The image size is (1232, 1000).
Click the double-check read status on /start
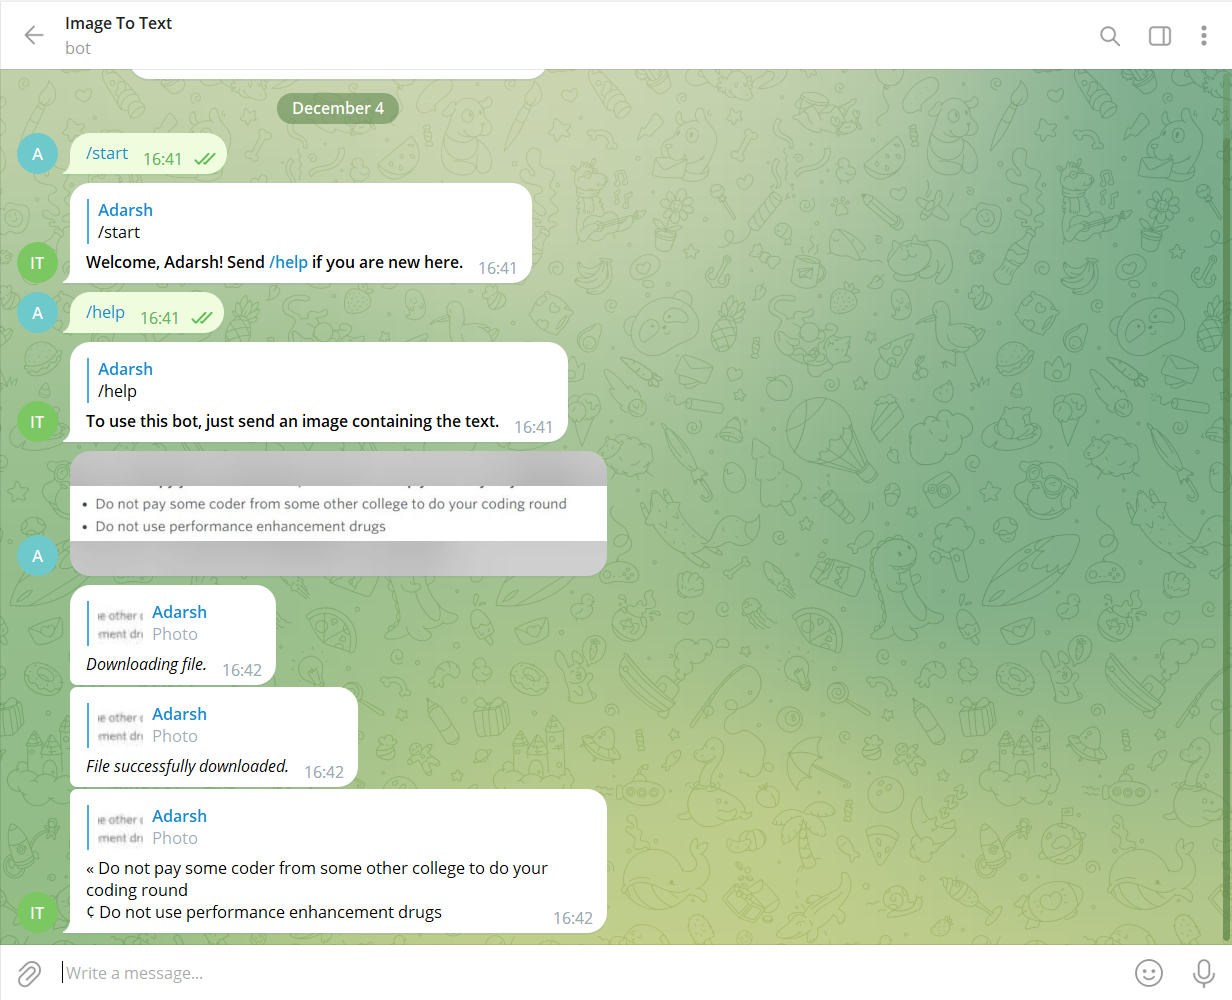coord(205,159)
